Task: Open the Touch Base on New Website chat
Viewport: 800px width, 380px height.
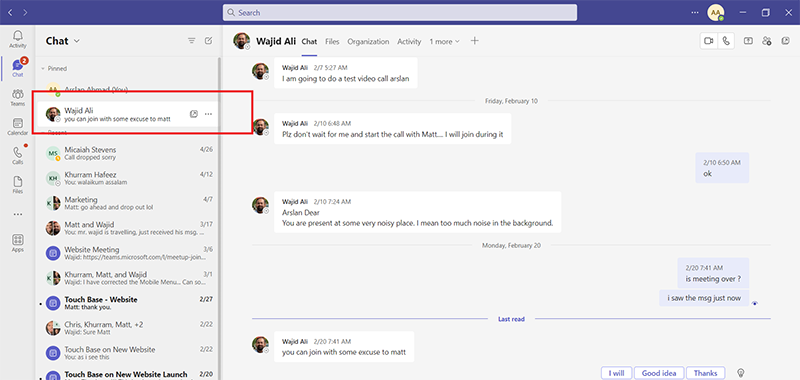Action: point(127,353)
